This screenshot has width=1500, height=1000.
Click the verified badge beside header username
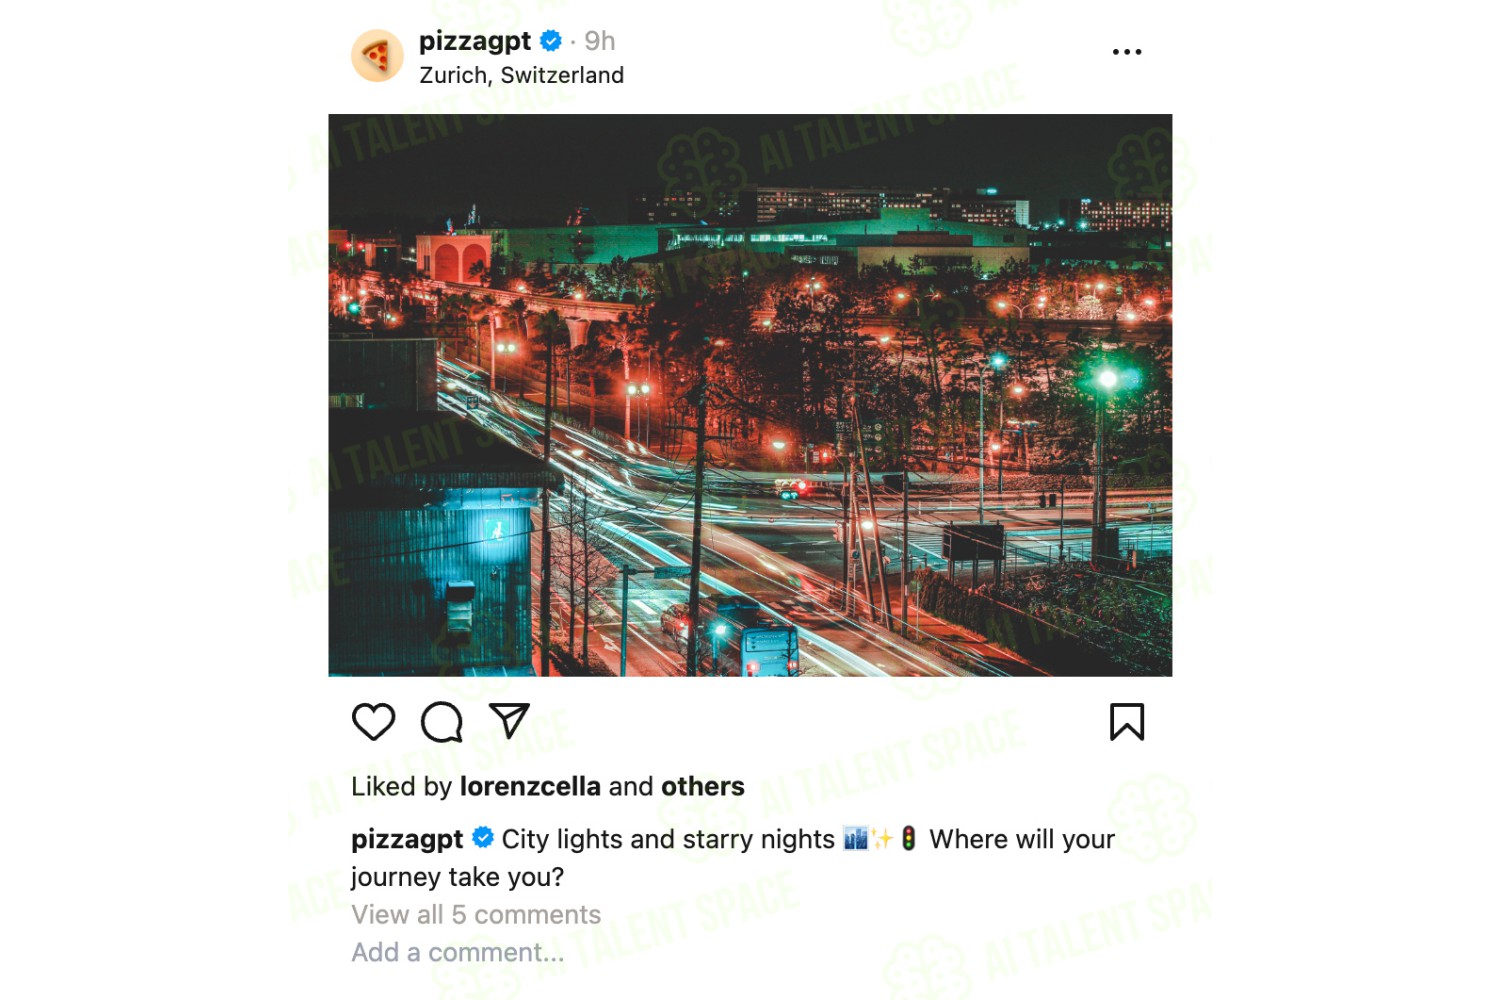click(551, 41)
